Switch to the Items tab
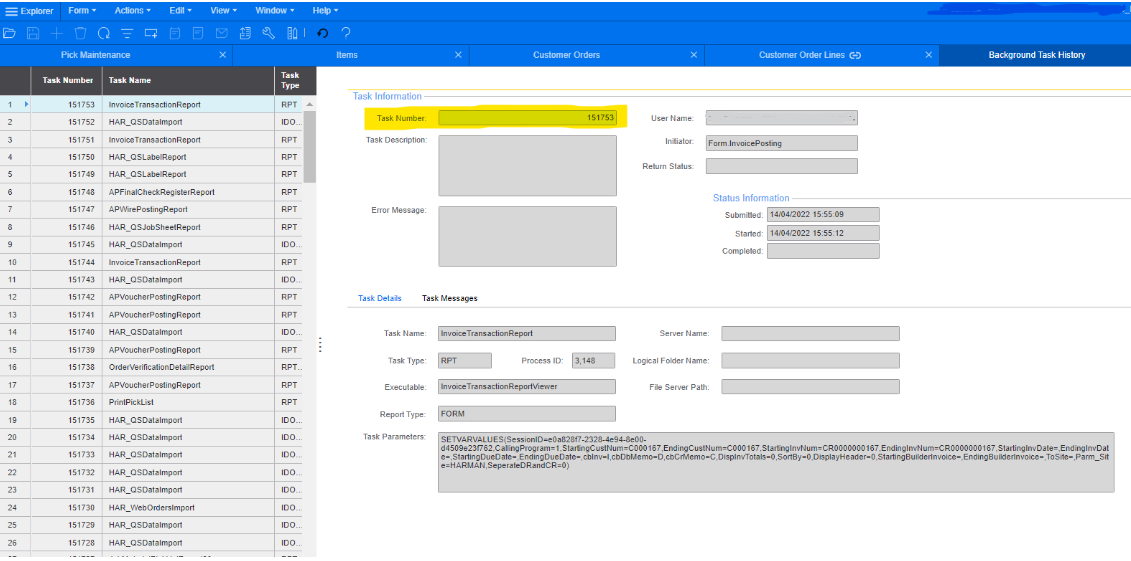 point(347,55)
